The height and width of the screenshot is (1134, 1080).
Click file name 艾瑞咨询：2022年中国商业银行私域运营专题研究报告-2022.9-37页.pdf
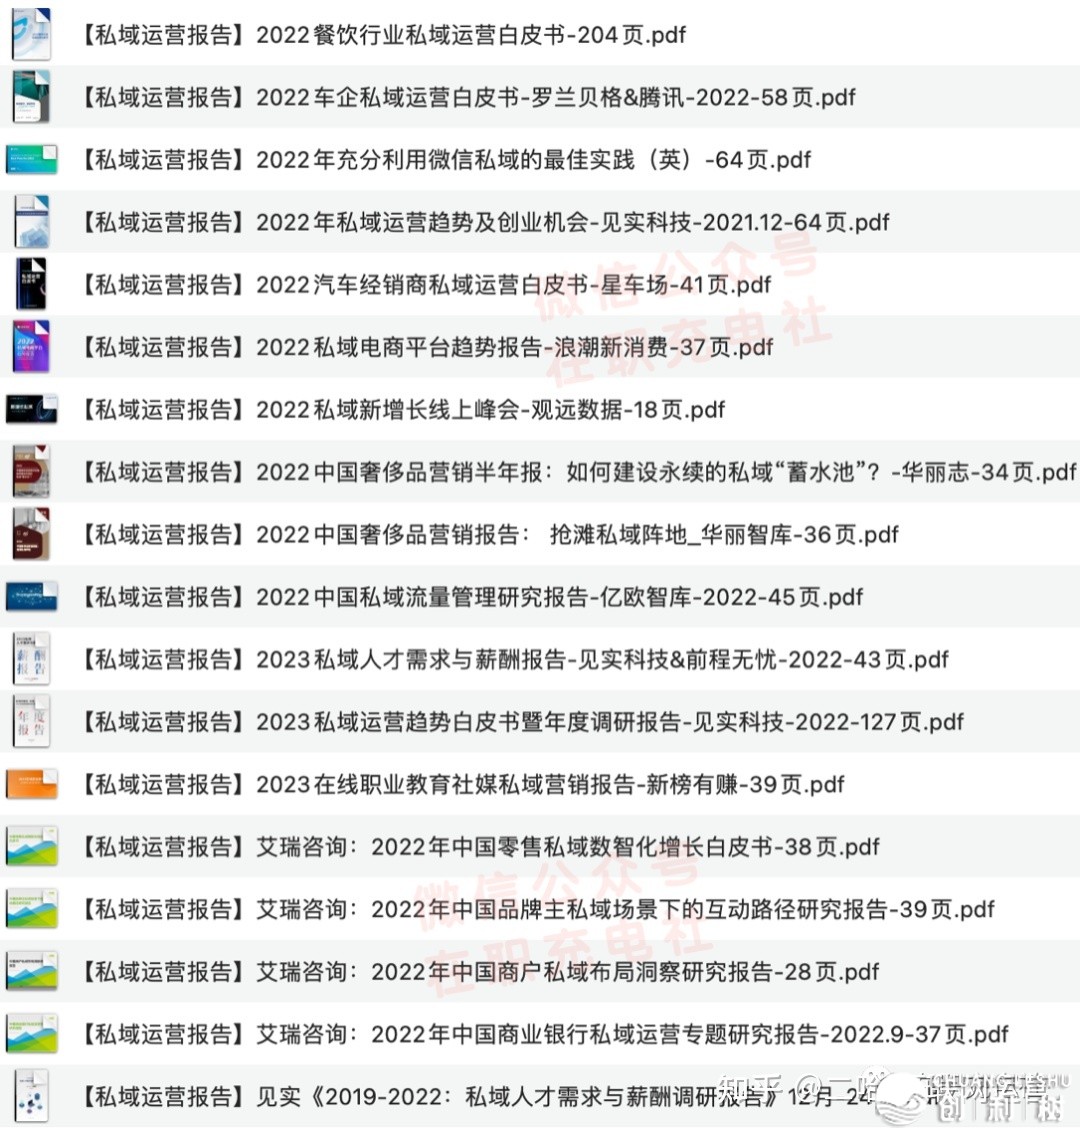(x=544, y=1034)
